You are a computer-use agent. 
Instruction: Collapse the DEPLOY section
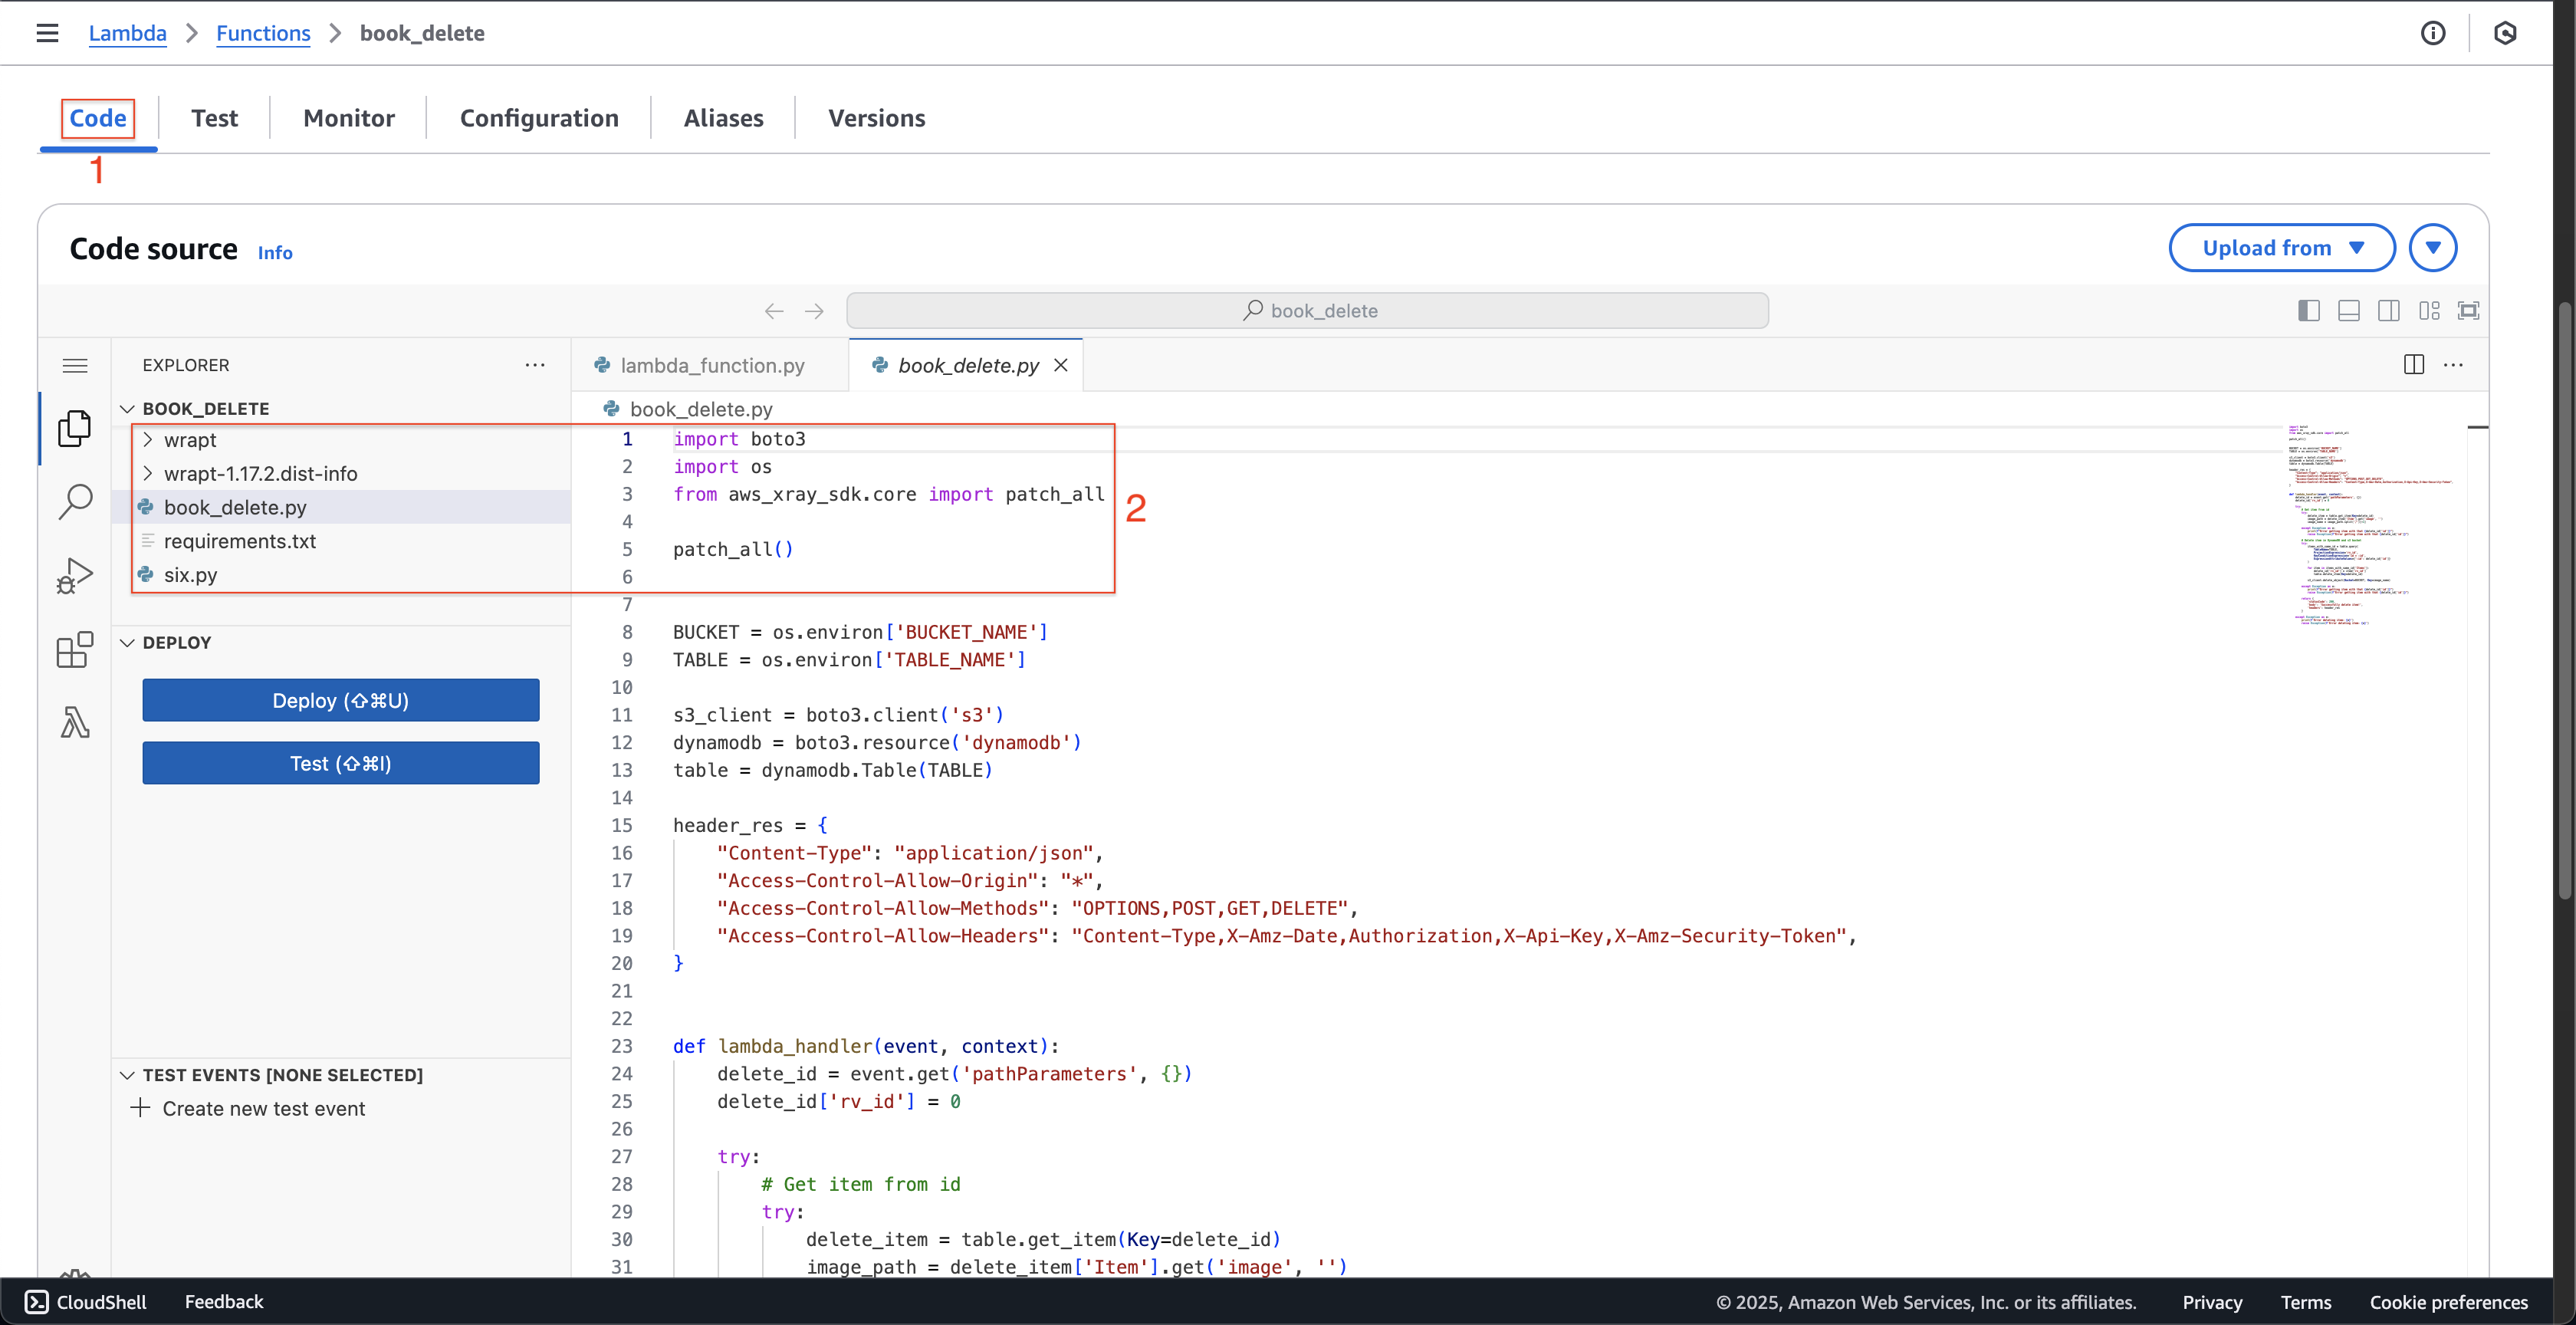[x=127, y=643]
